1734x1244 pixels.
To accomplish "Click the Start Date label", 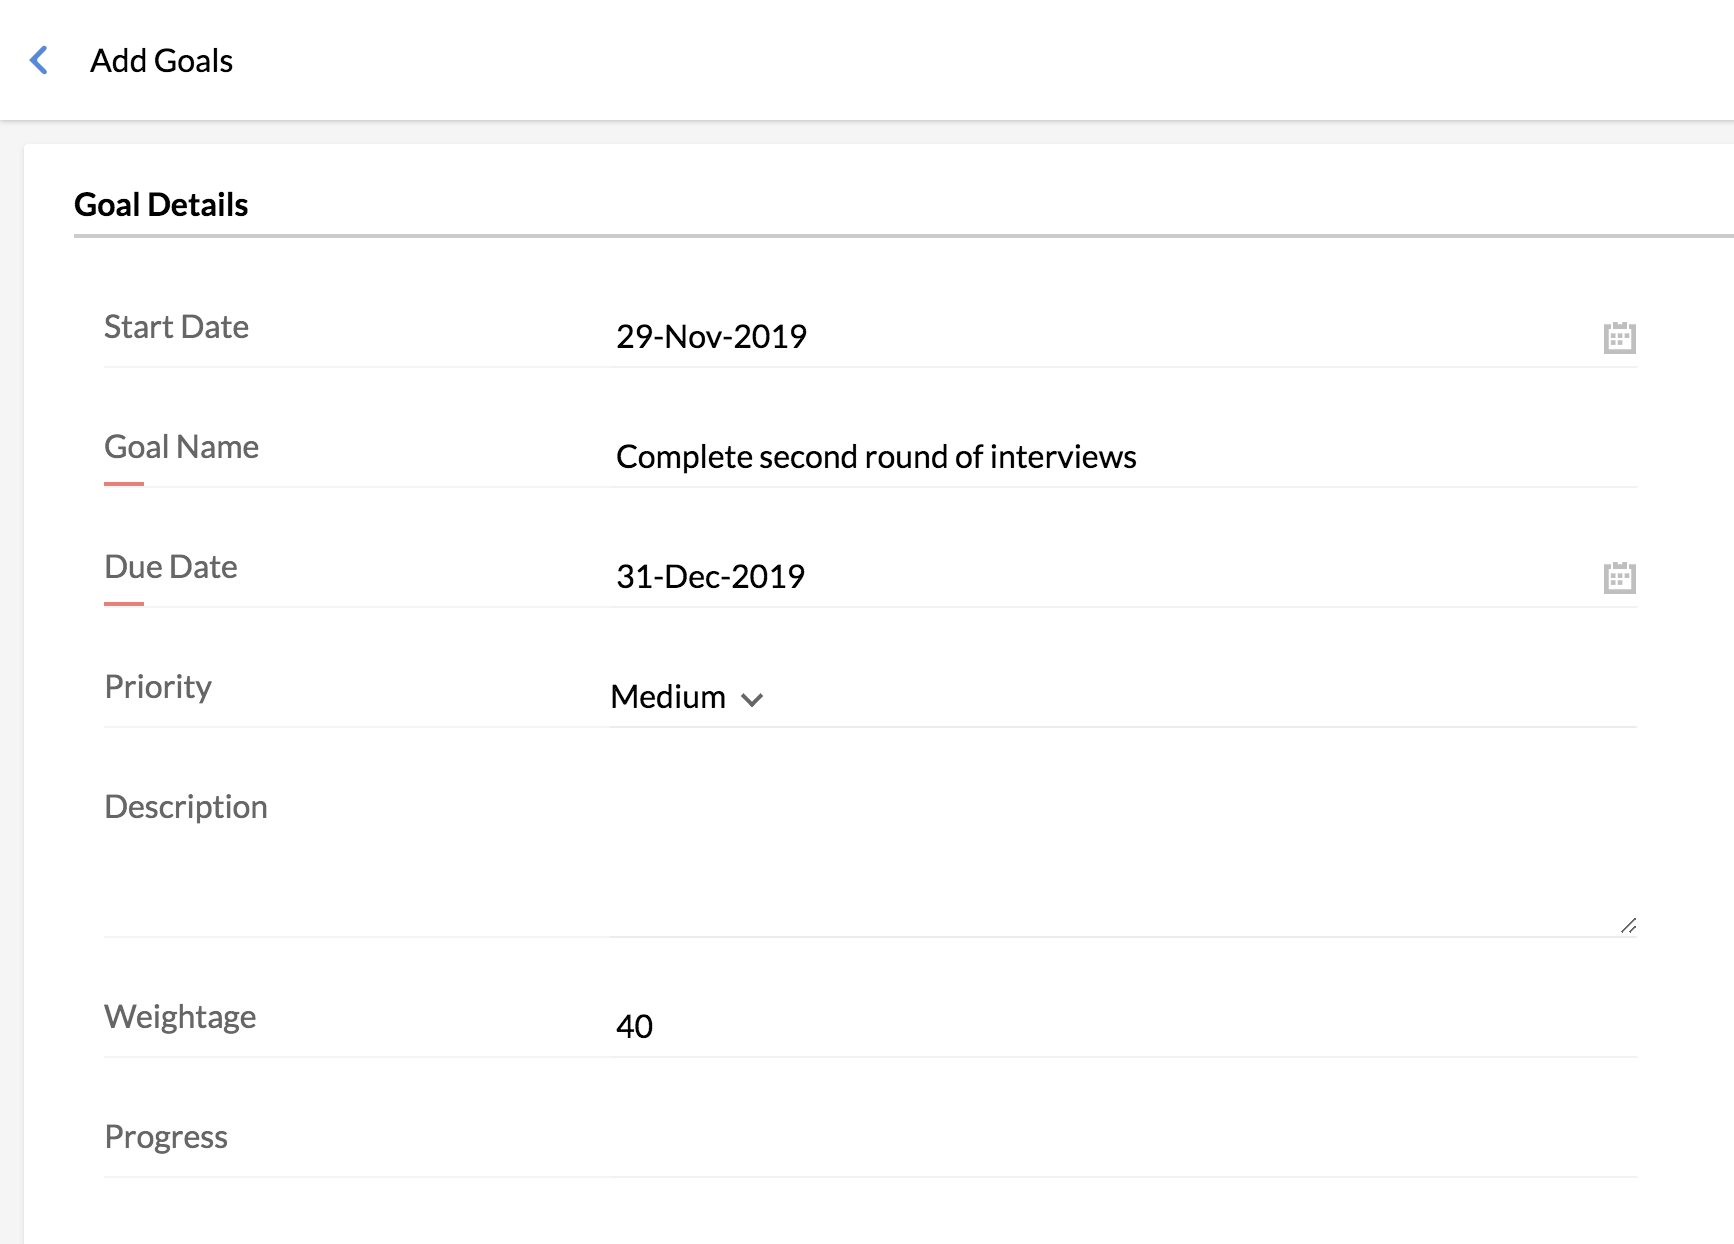I will [x=176, y=327].
